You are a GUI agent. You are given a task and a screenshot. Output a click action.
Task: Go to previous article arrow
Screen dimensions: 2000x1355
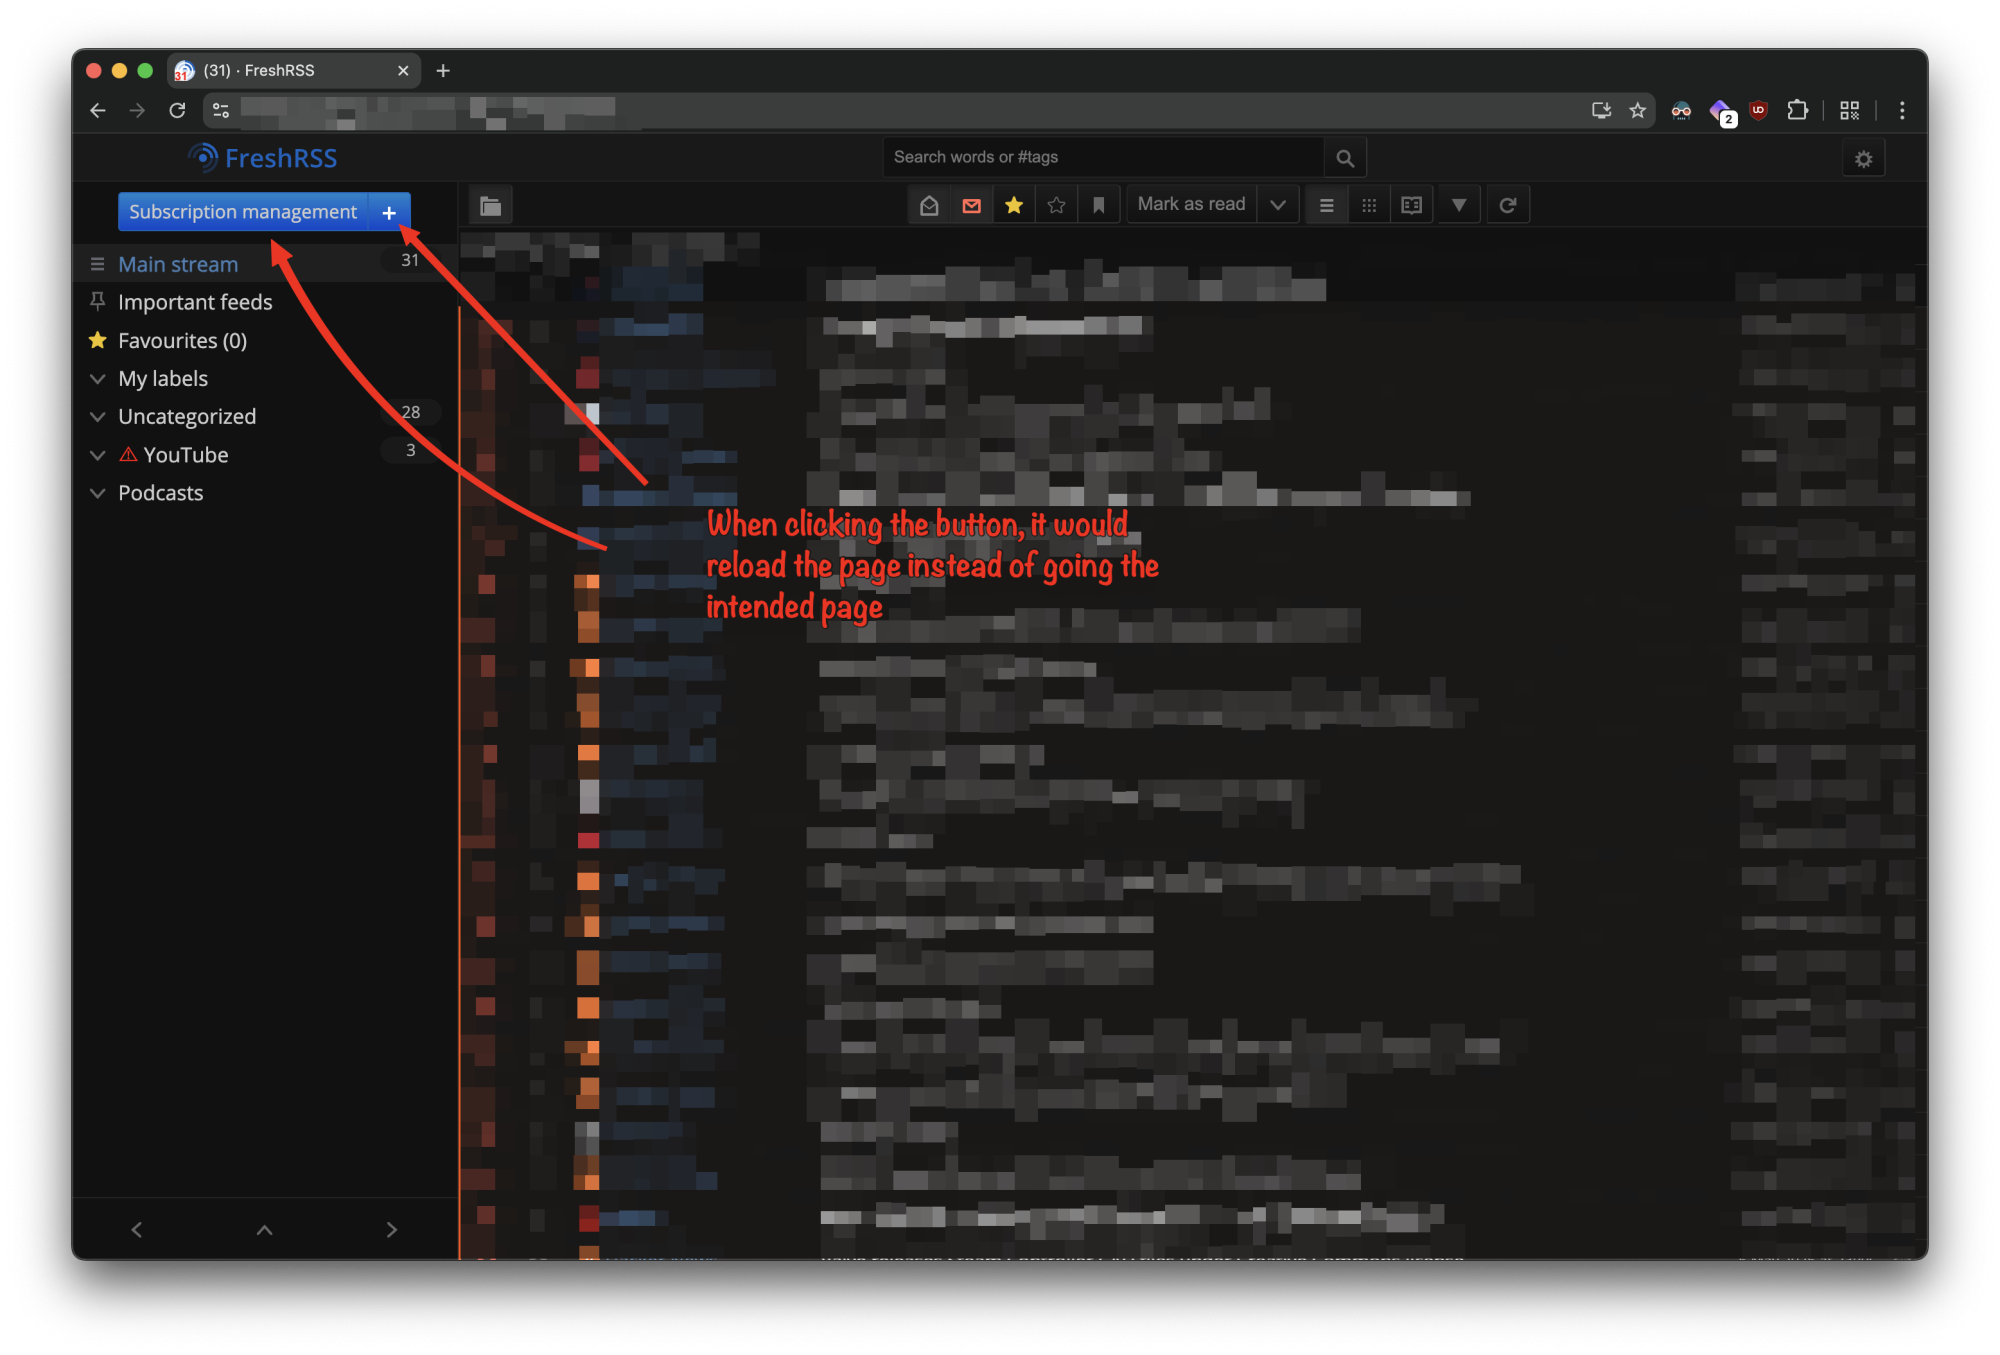[x=137, y=1230]
